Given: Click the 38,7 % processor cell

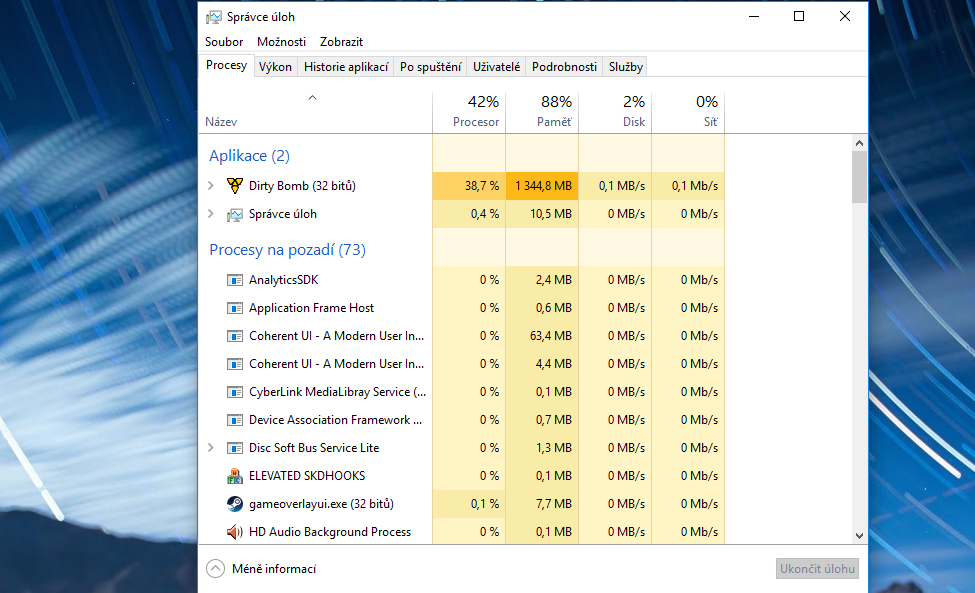Looking at the screenshot, I should point(469,186).
